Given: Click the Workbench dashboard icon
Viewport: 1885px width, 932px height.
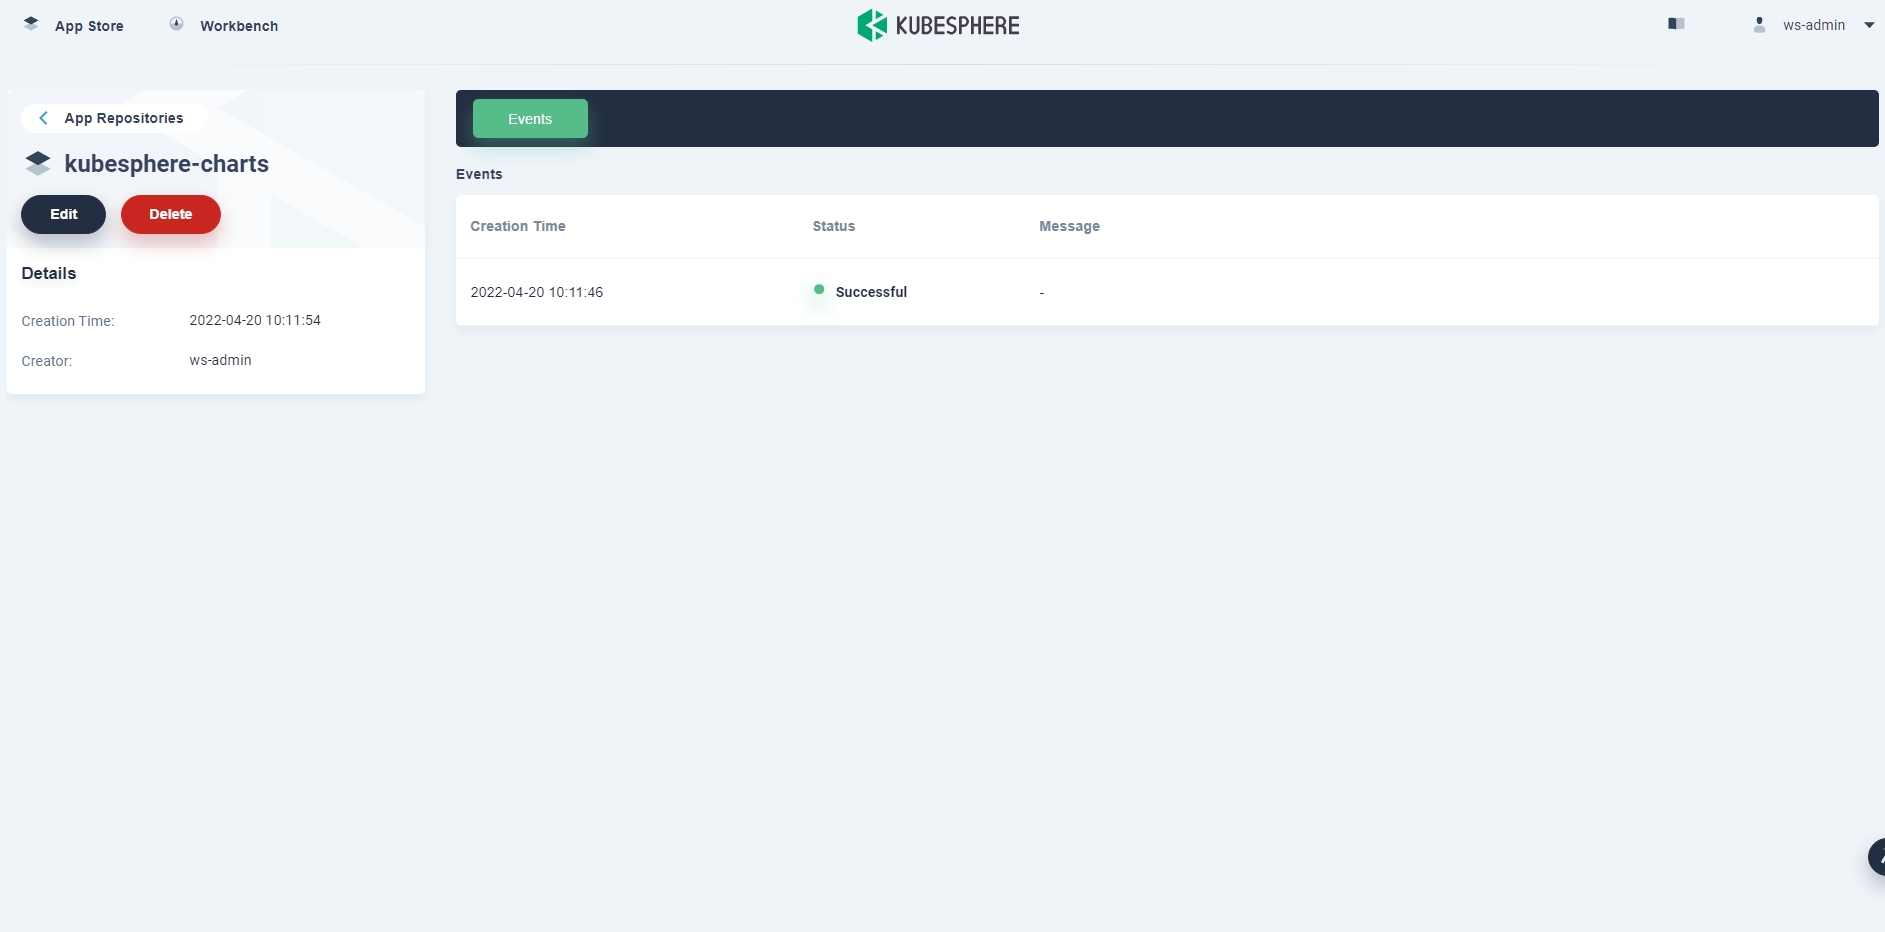Looking at the screenshot, I should coord(176,24).
